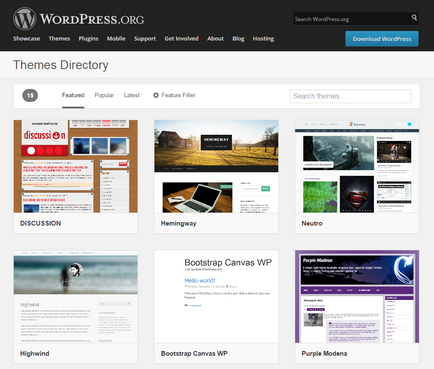
Task: Open the Purple Modena theme thumbnail
Action: tap(357, 296)
